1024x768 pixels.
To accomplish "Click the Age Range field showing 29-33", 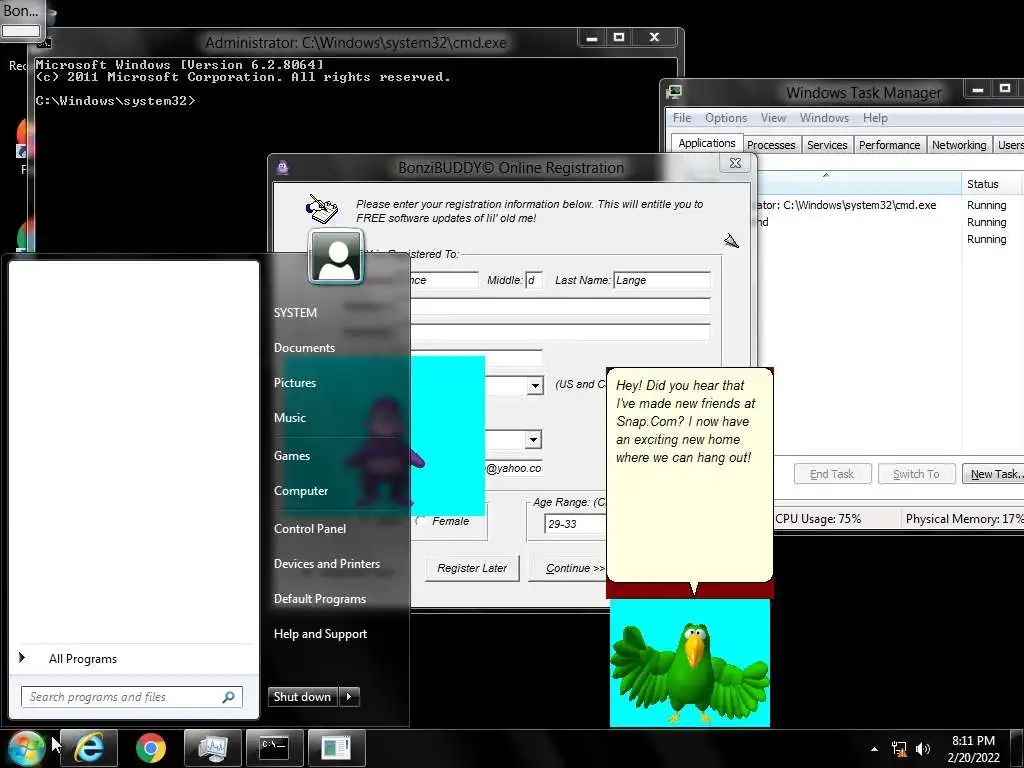I will click(575, 524).
